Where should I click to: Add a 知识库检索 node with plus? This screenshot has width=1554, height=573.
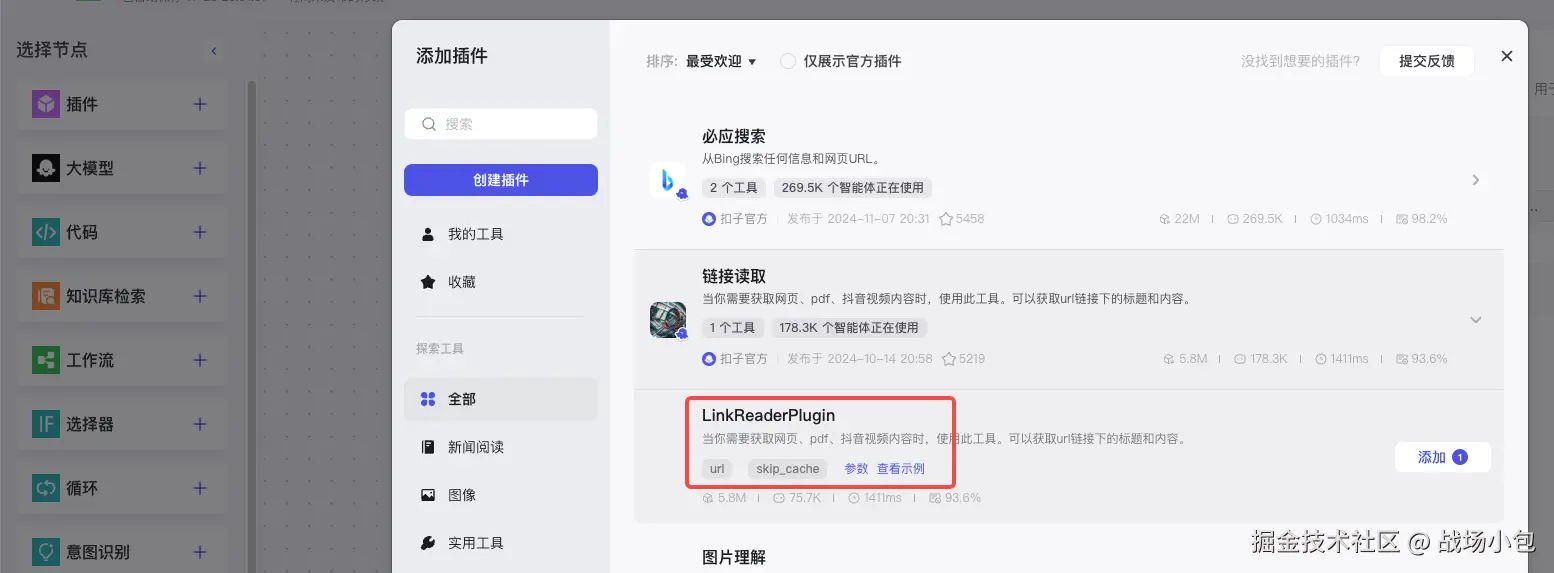200,296
